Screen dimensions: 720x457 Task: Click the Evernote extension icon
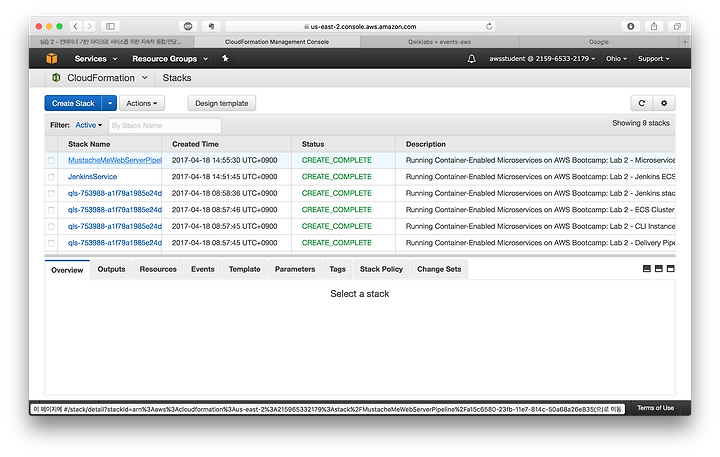tap(211, 26)
